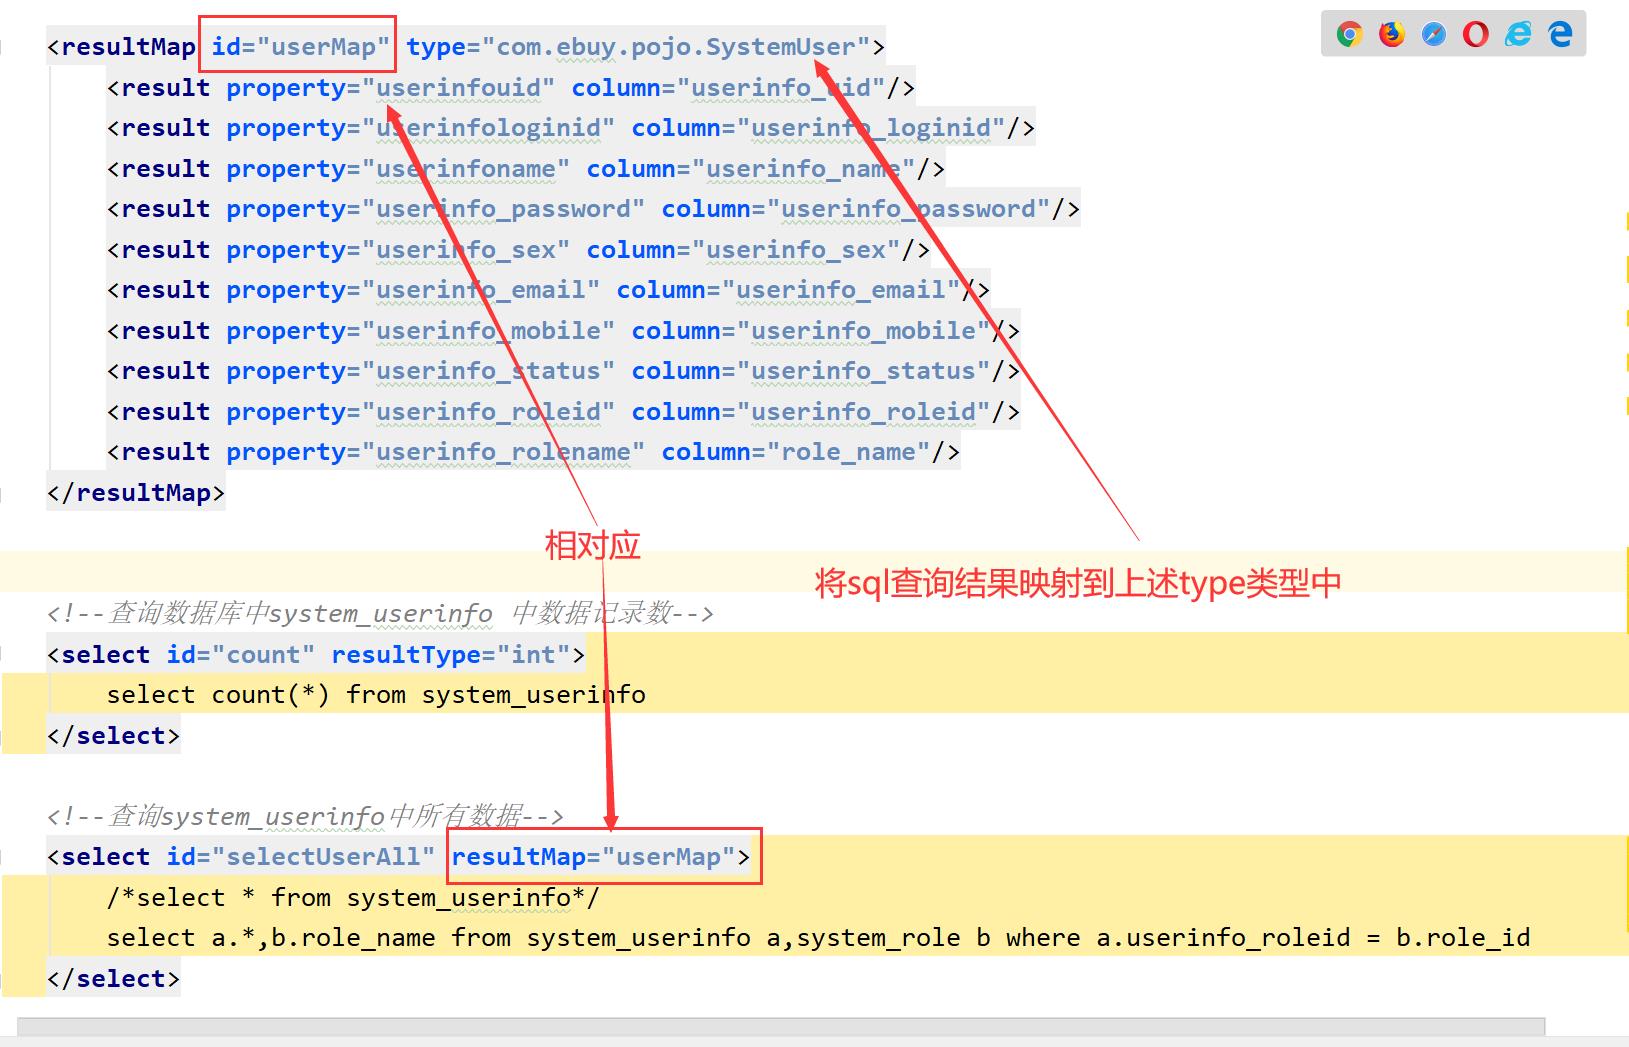Click the property value "userinfo_password"
This screenshot has height=1047, width=1629.
[x=503, y=209]
